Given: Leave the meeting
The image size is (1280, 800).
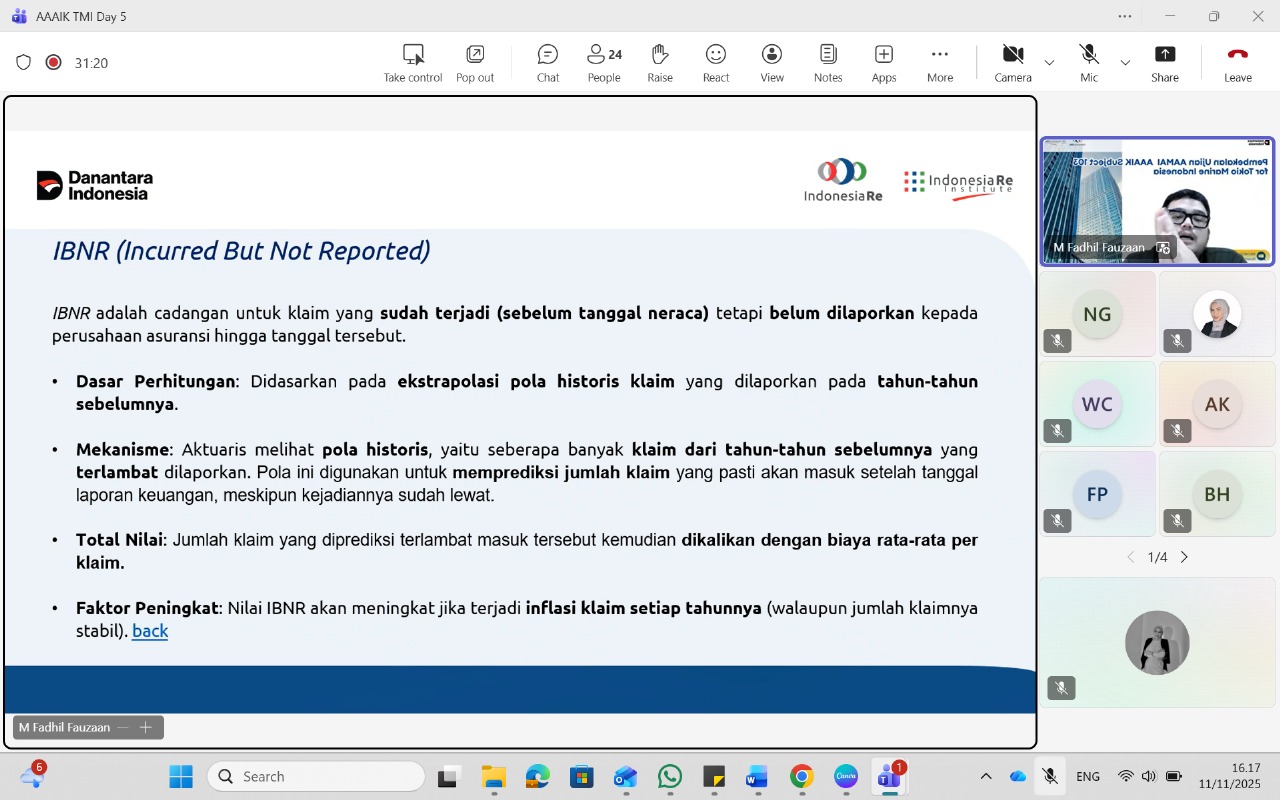Looking at the screenshot, I should [x=1238, y=62].
